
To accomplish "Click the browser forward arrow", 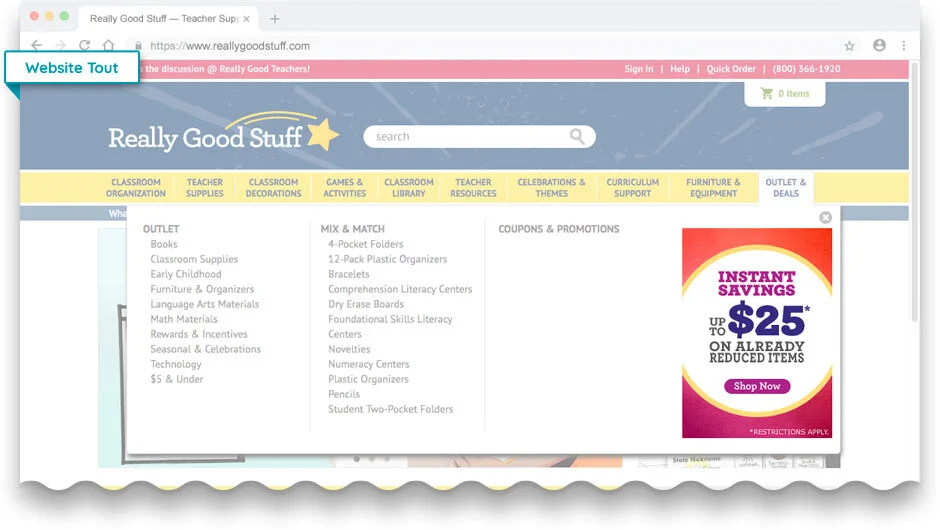I will tap(61, 46).
